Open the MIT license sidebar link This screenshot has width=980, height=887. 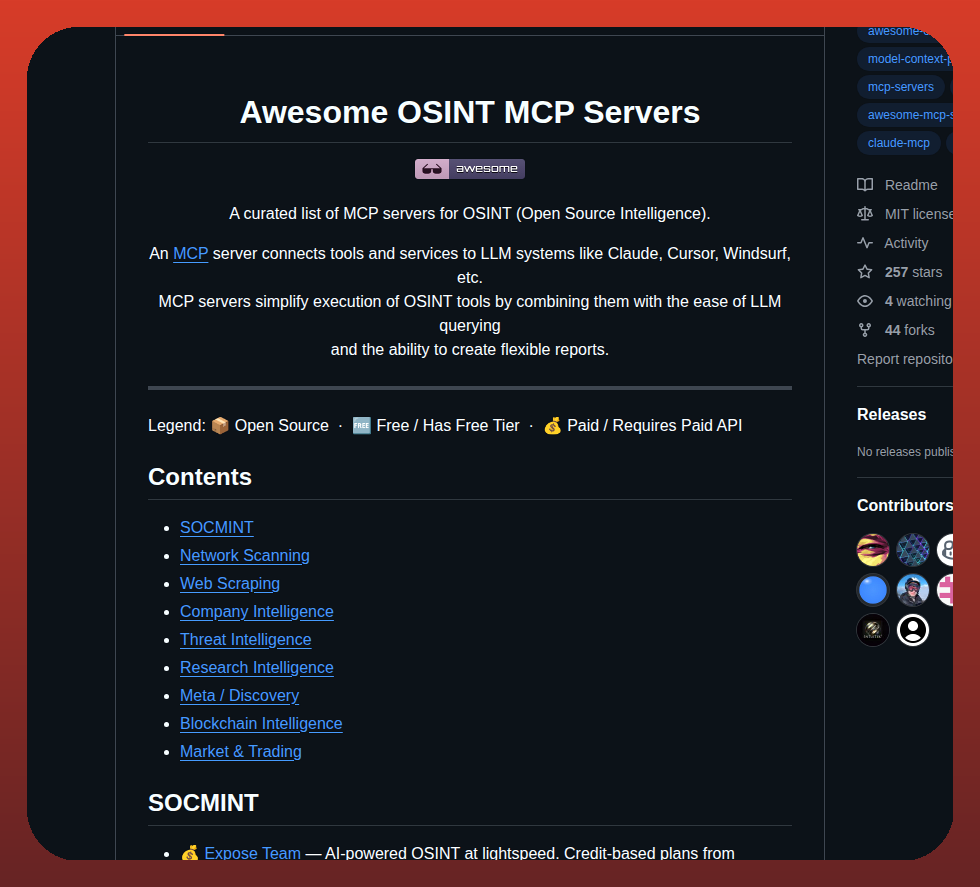coord(919,214)
